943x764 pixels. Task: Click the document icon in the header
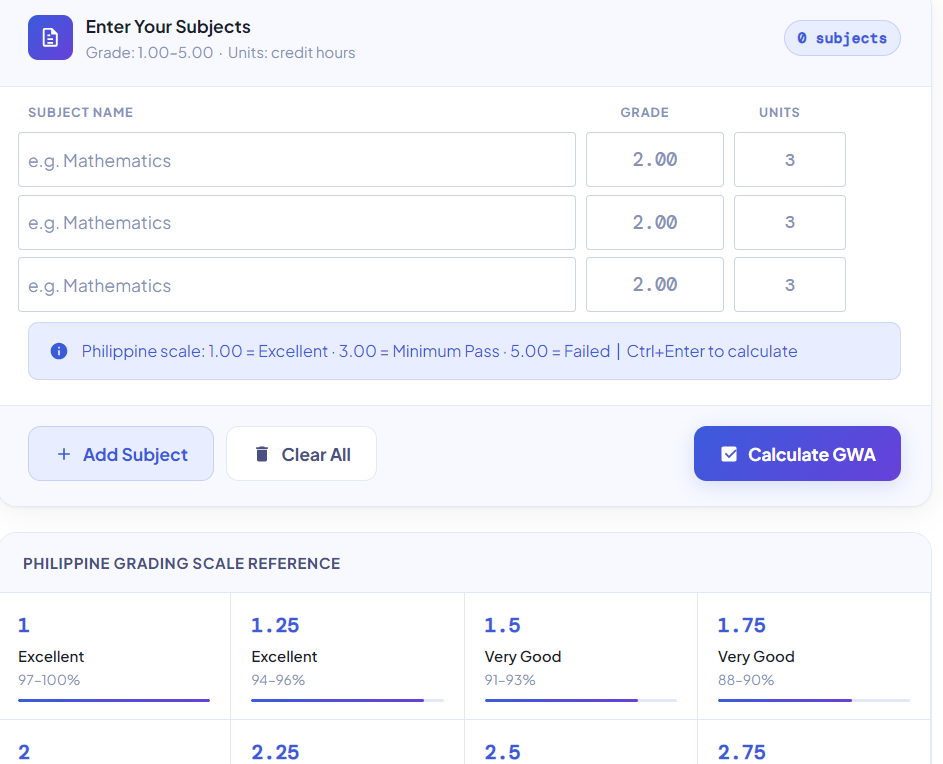[x=50, y=37]
